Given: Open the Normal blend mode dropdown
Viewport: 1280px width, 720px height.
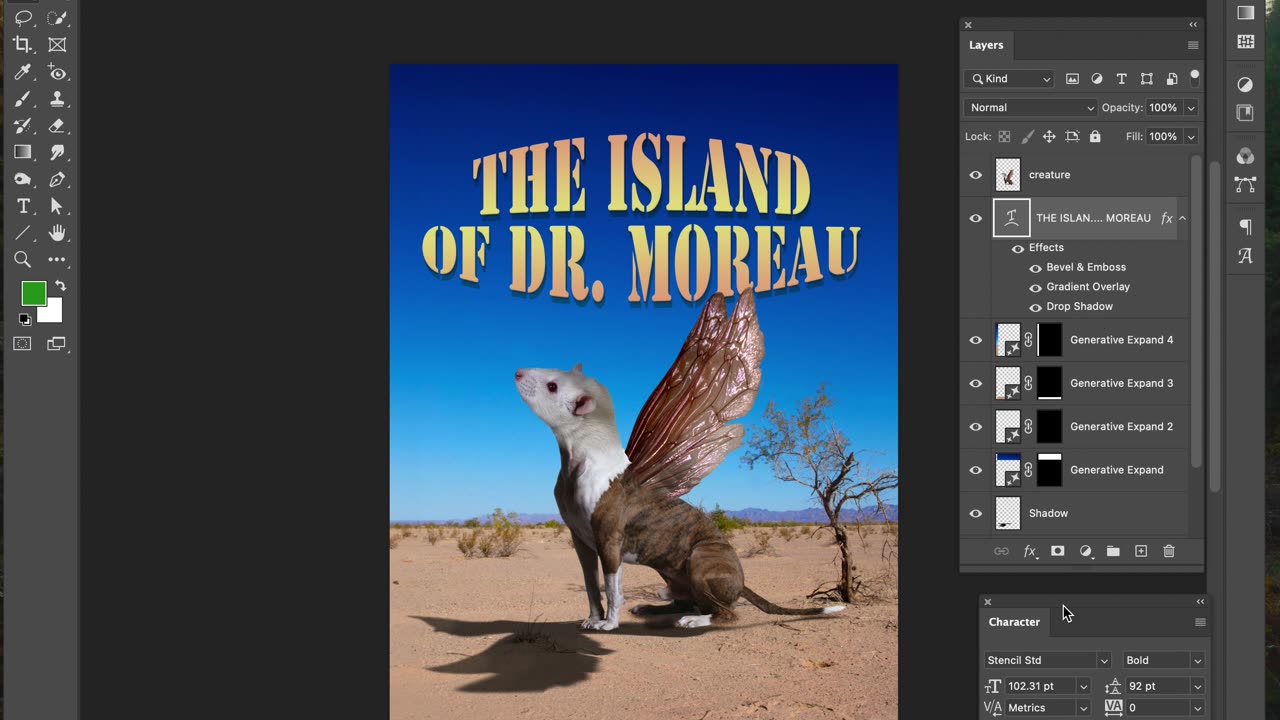Looking at the screenshot, I should pos(1030,108).
